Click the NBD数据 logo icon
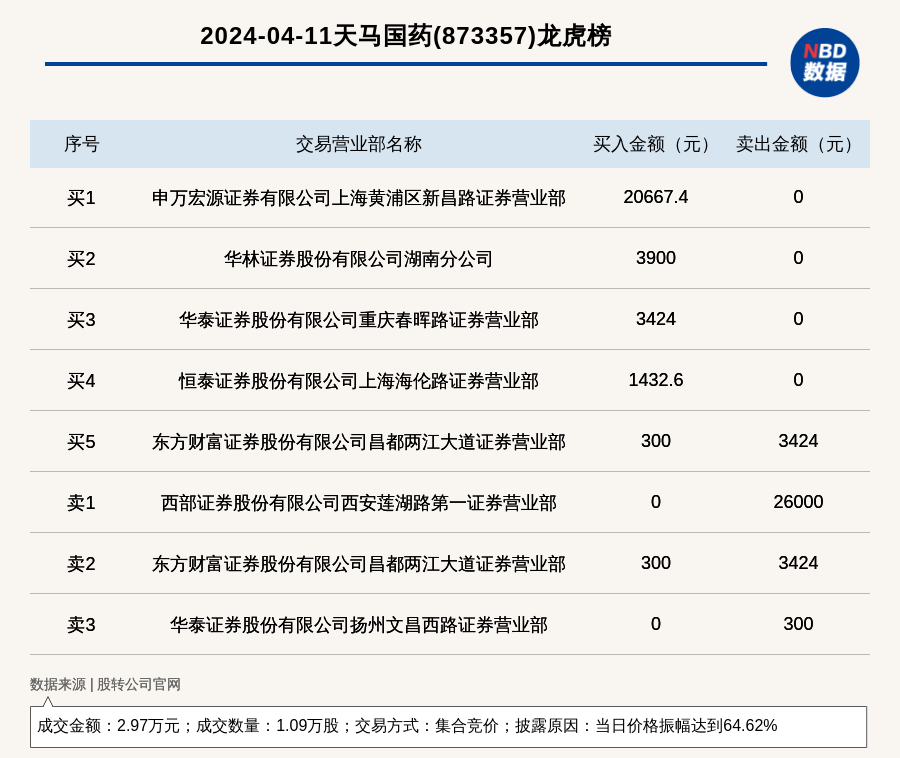This screenshot has height=758, width=900. point(824,63)
